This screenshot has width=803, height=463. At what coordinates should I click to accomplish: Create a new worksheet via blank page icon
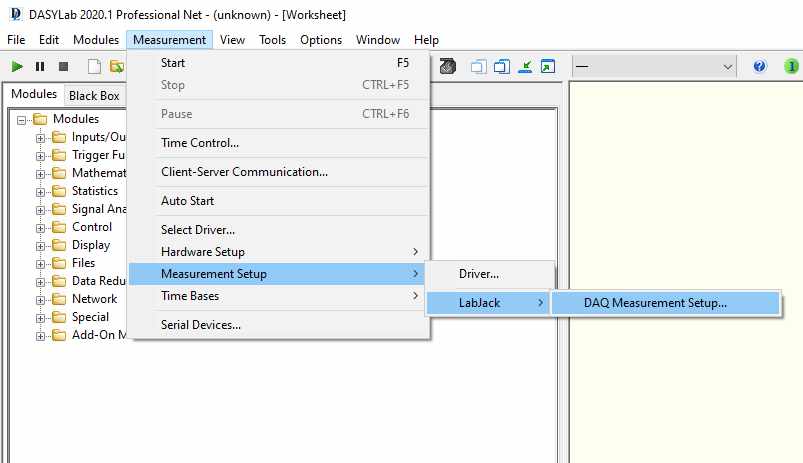pos(94,67)
